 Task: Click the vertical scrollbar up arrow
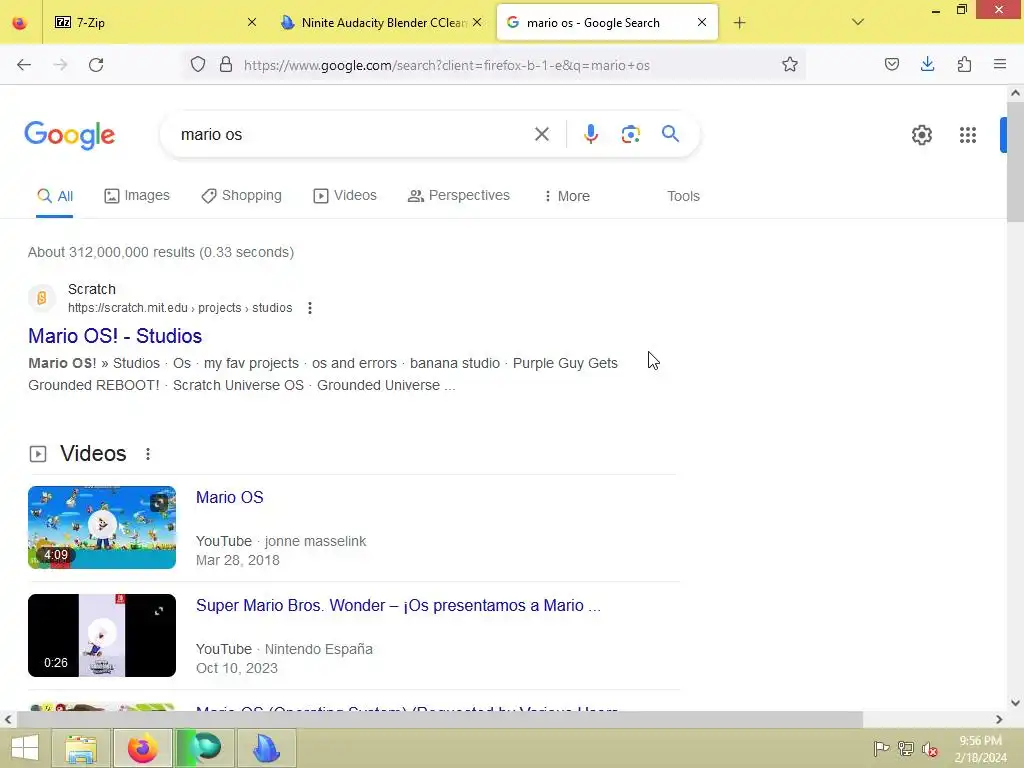point(1015,93)
